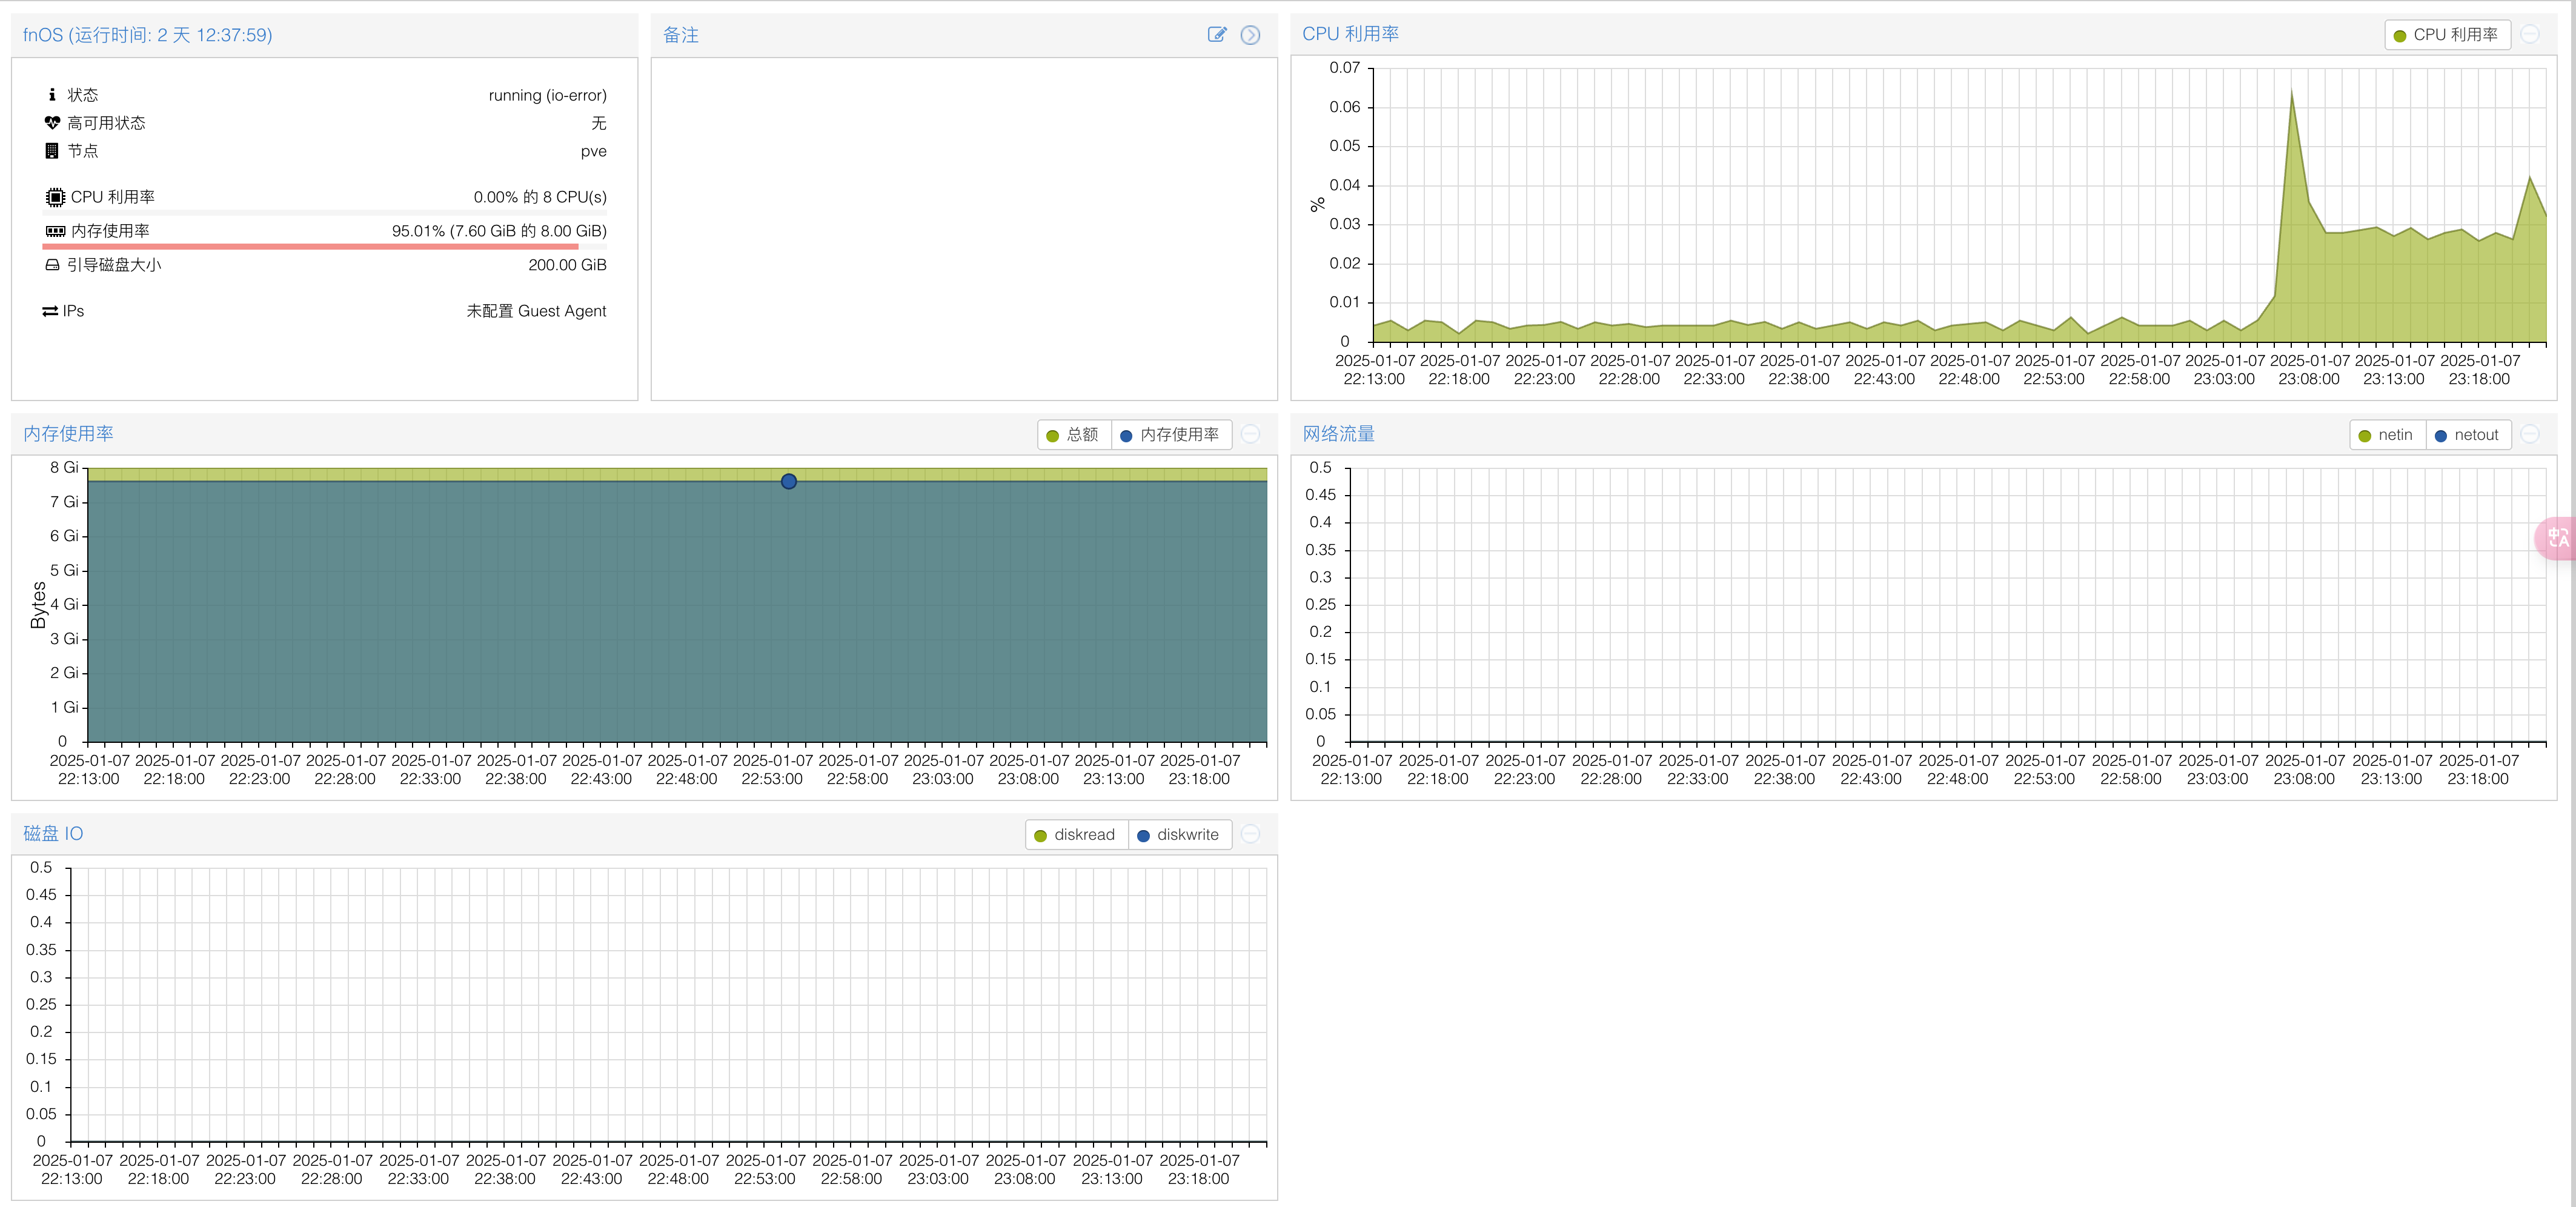Screen dimensions: 2576x1207
Task: Click '95.01% (7.60 GiB 的 8.00 GiB)' value
Action: 499,231
